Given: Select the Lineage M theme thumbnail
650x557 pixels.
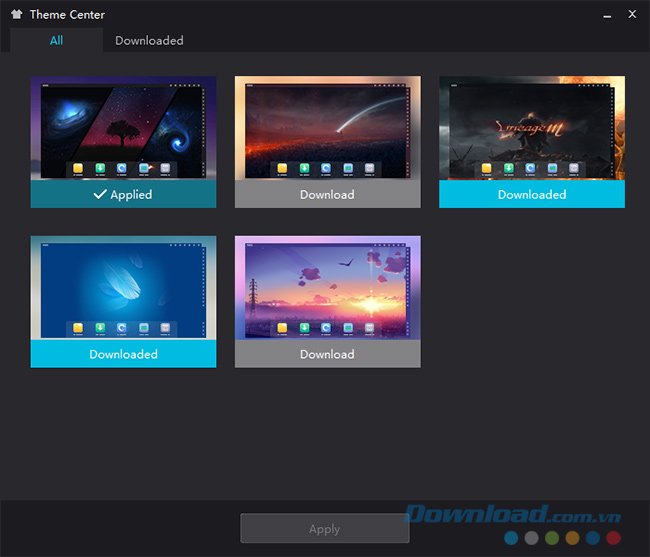Looking at the screenshot, I should pyautogui.click(x=532, y=128).
